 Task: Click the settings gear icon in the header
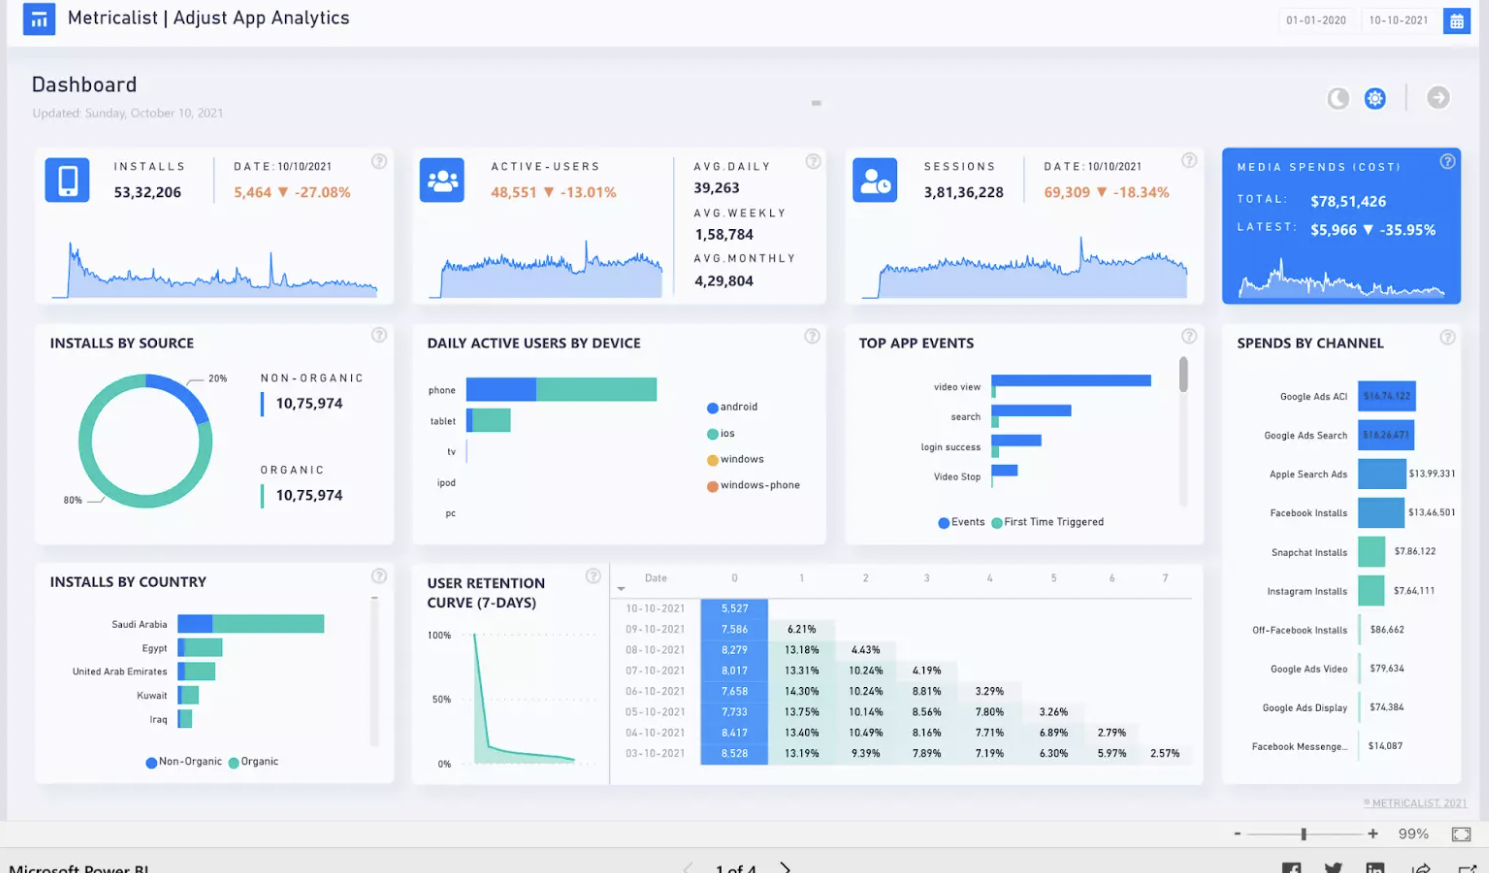[x=1375, y=98]
